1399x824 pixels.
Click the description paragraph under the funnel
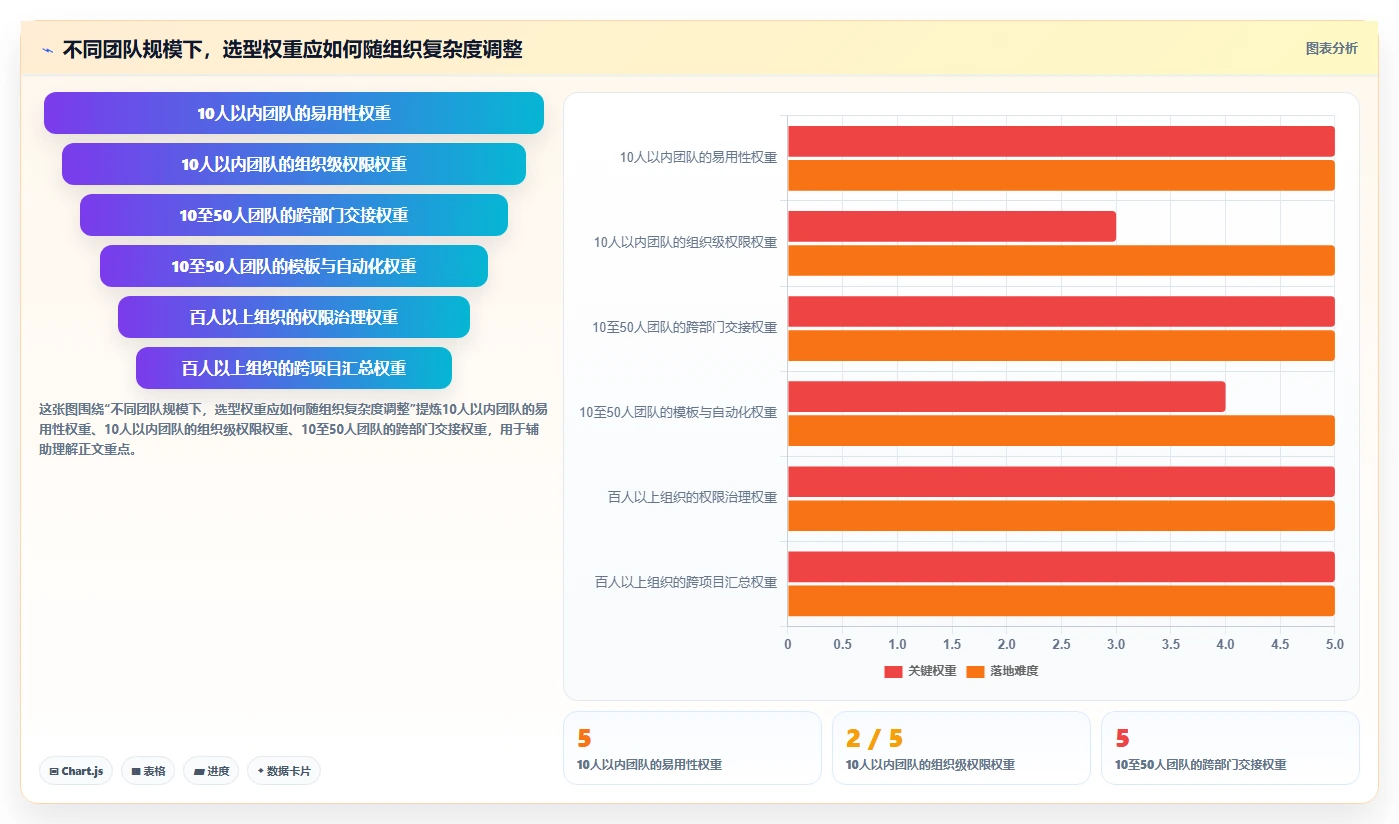(293, 429)
